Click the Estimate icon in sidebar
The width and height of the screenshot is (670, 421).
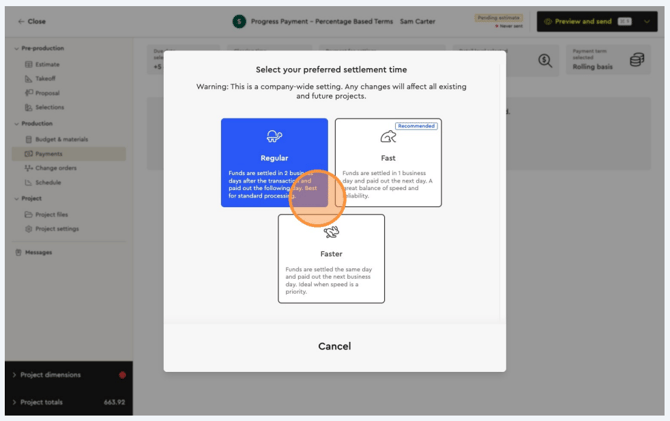point(29,64)
